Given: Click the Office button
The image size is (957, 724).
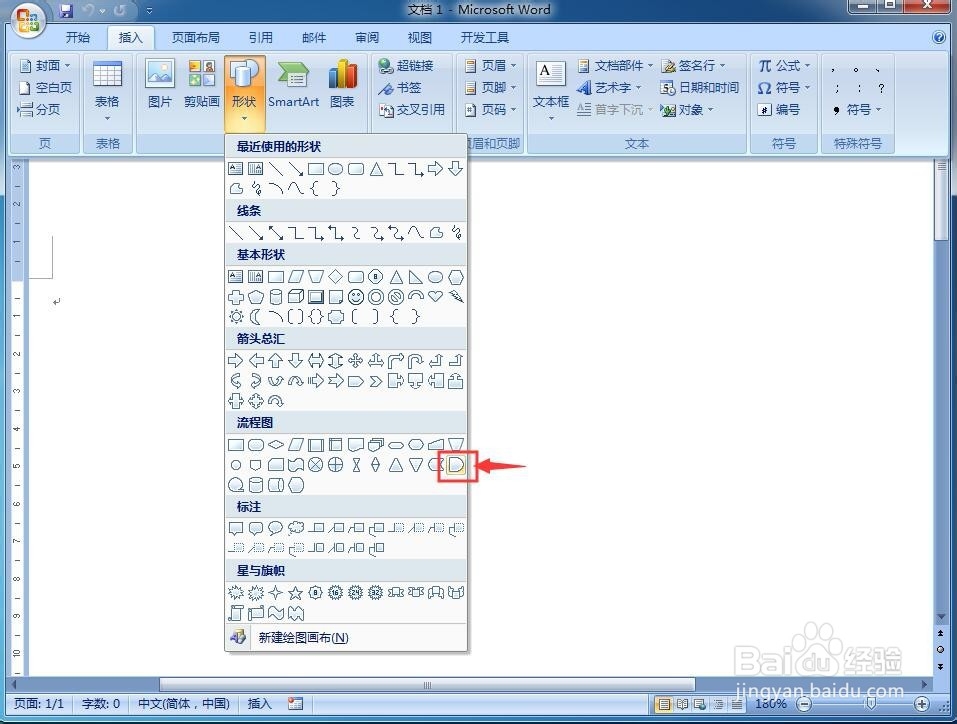Looking at the screenshot, I should (x=27, y=21).
